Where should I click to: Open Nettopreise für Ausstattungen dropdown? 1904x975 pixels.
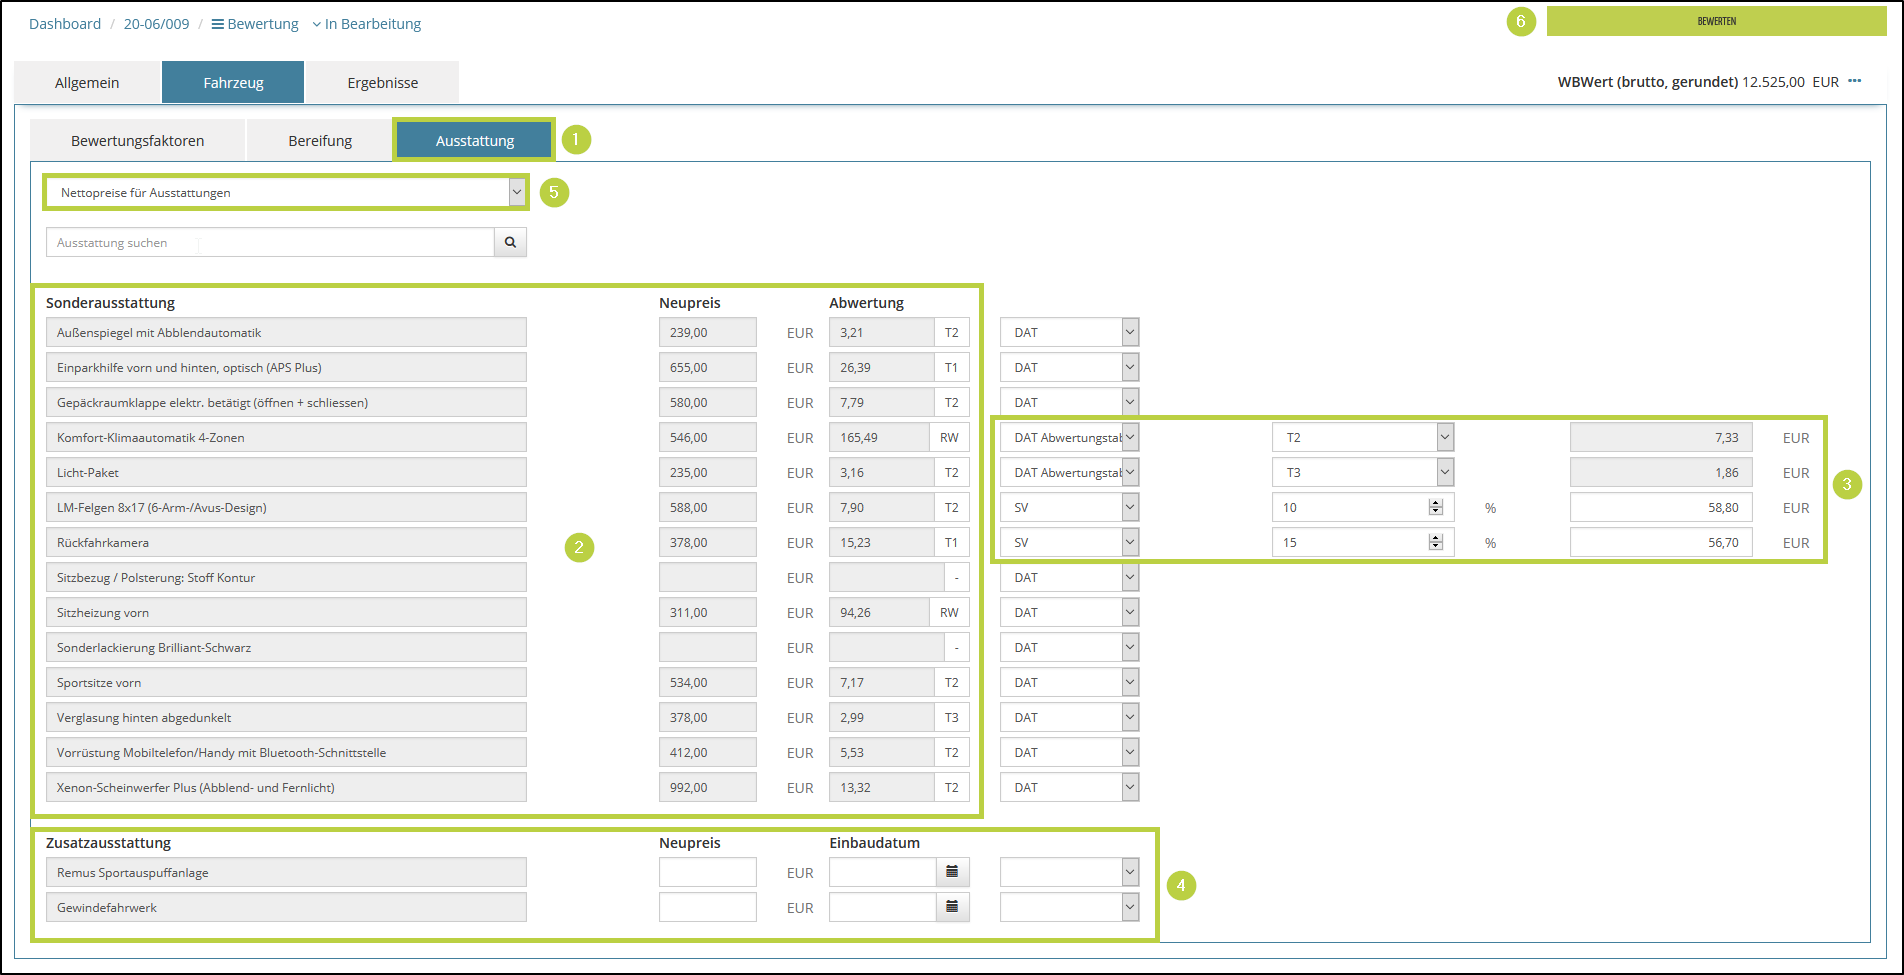516,192
